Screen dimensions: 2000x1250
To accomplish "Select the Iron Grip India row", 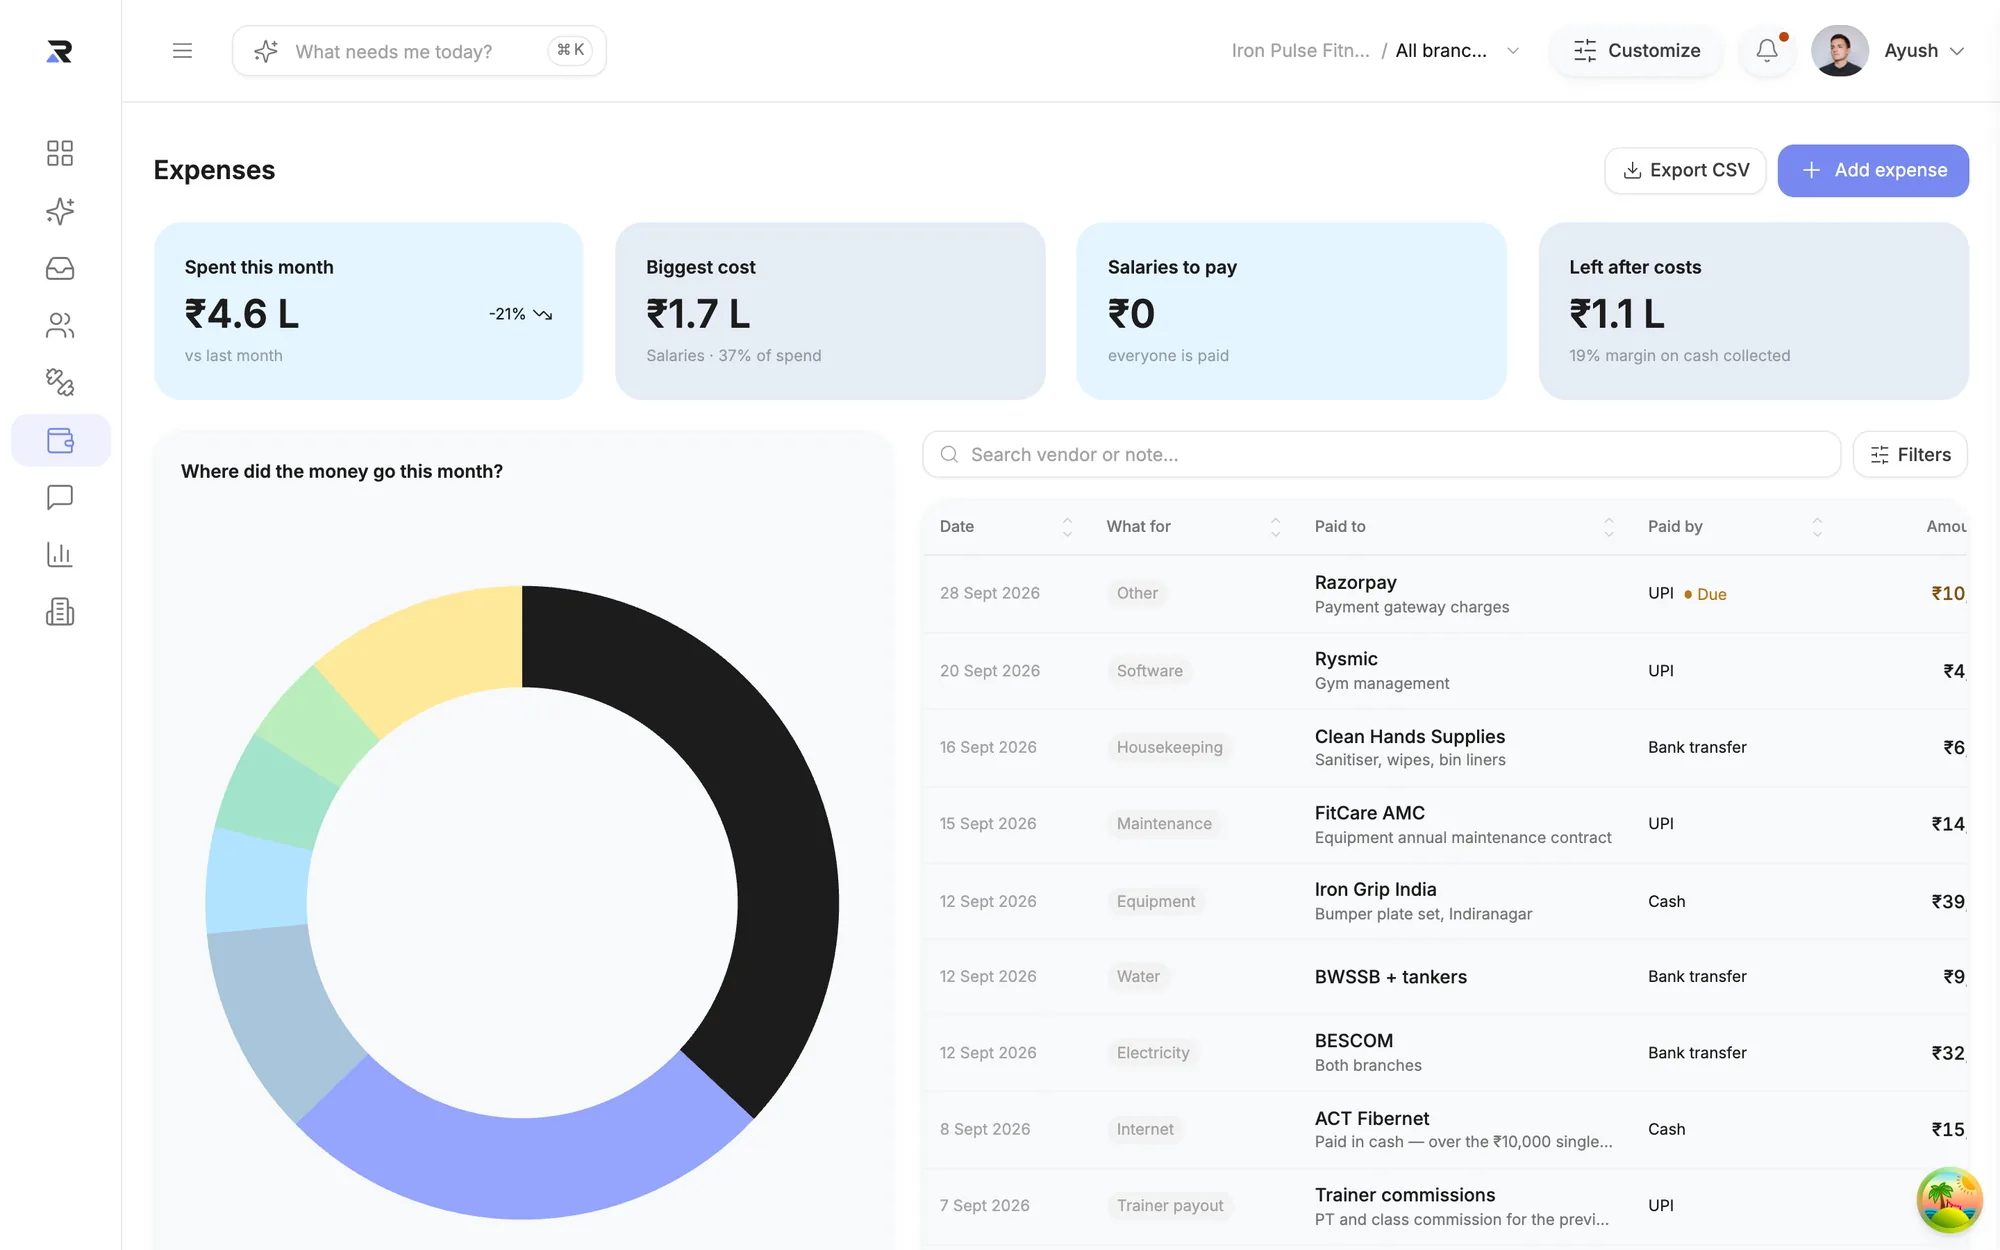I will pyautogui.click(x=1445, y=901).
